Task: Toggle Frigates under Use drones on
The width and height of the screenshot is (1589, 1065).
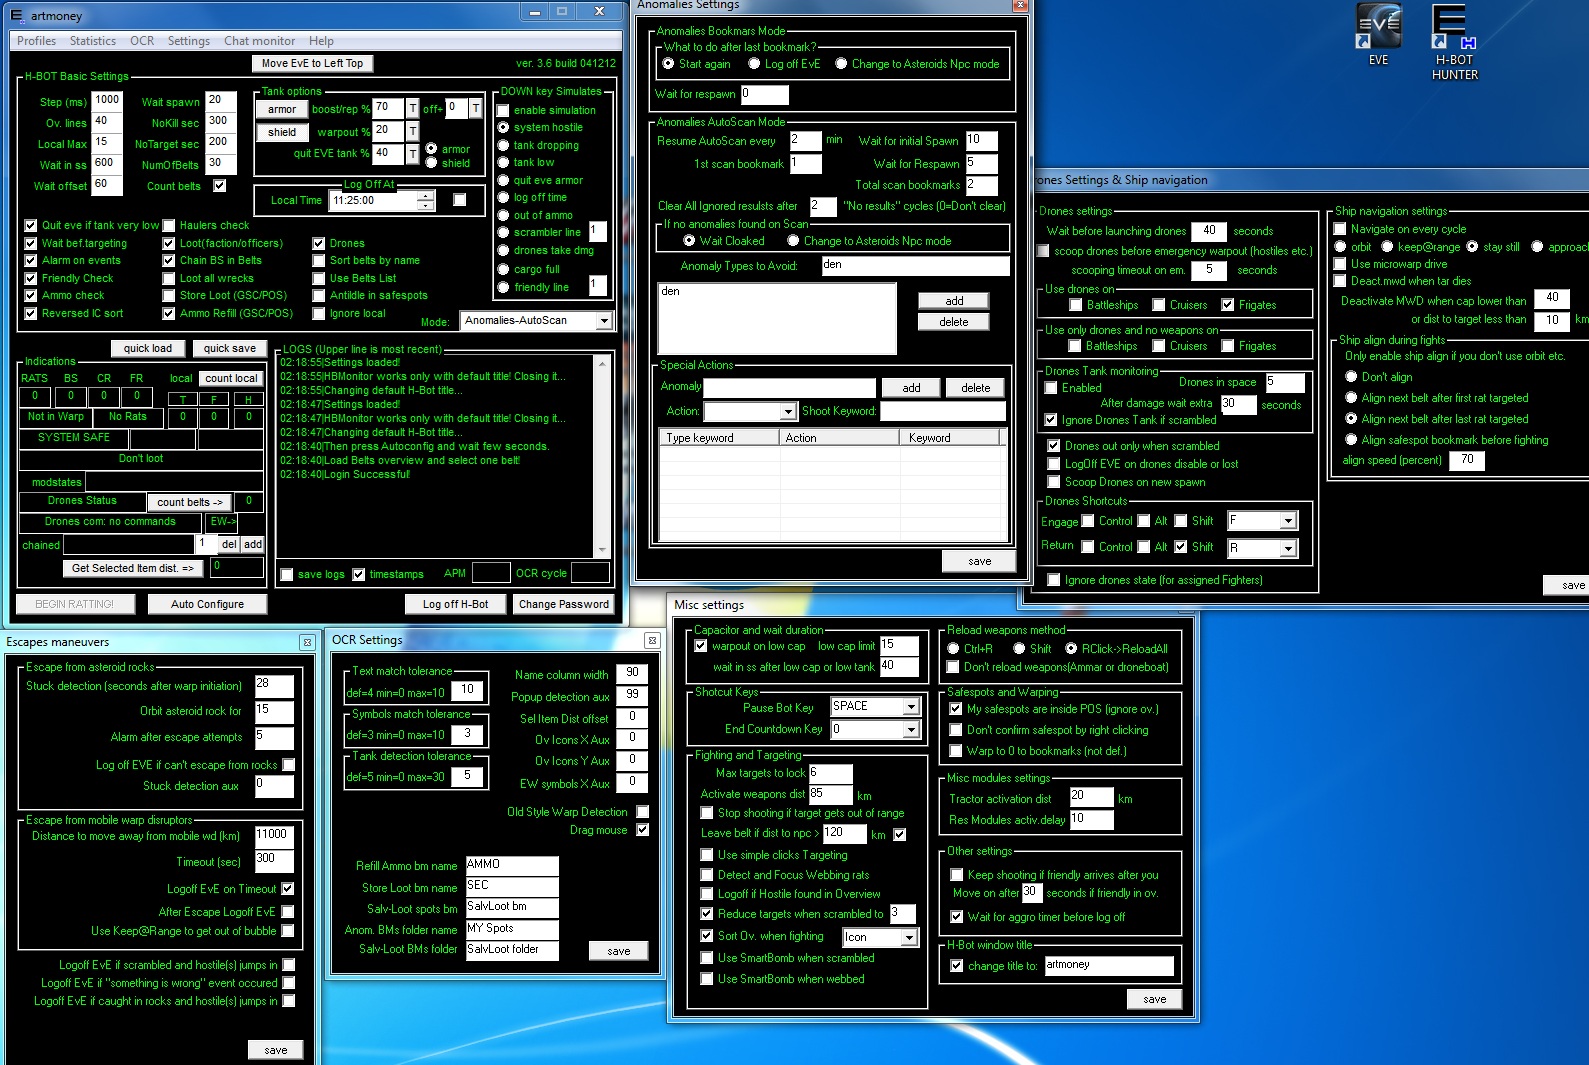Action: pyautogui.click(x=1228, y=305)
